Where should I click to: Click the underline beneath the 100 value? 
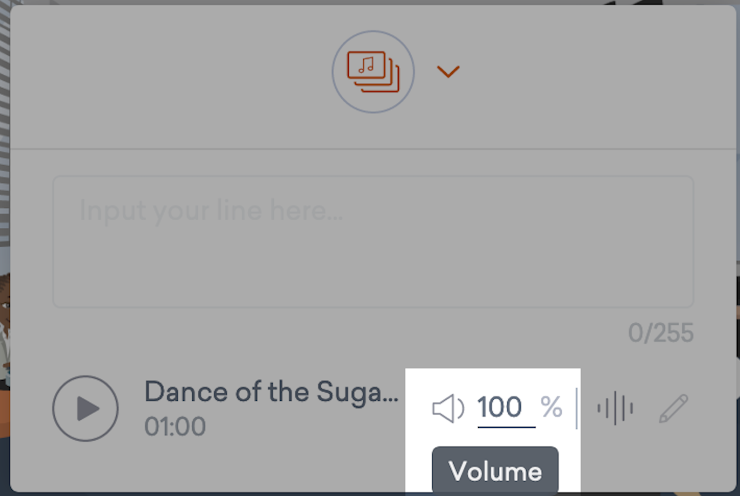pos(506,427)
